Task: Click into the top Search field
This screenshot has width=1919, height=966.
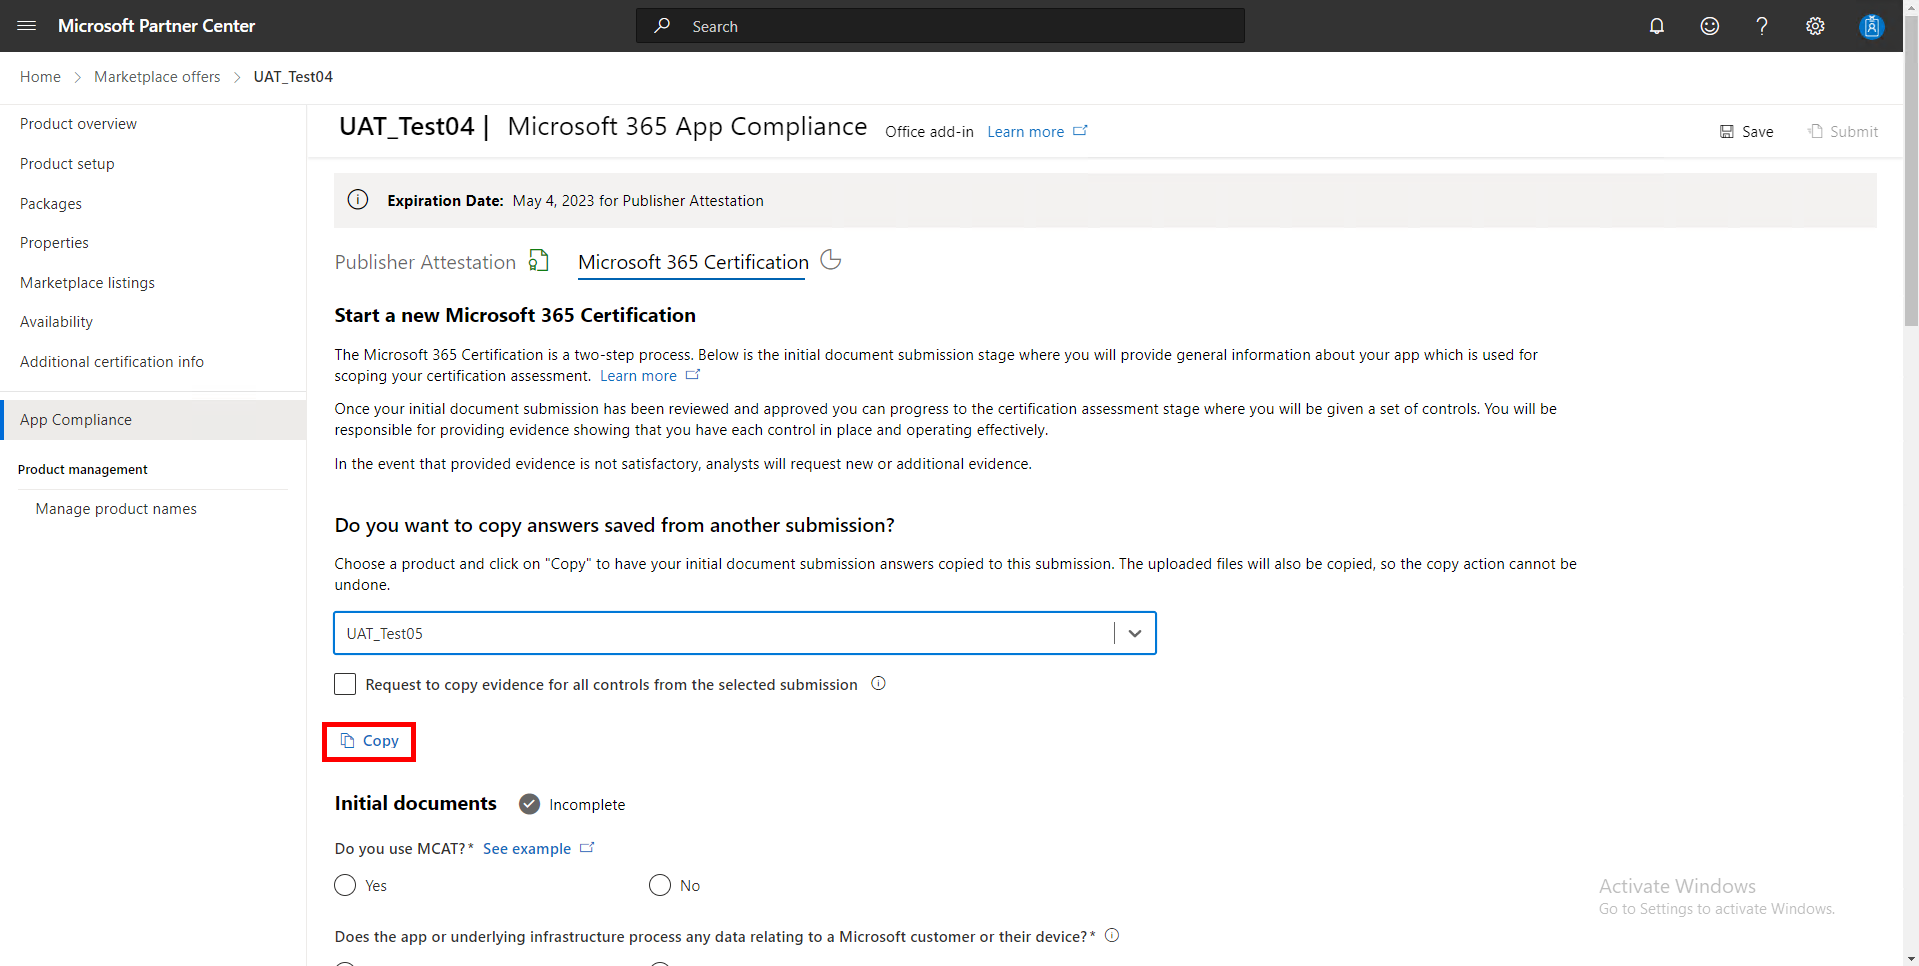Action: pos(940,26)
